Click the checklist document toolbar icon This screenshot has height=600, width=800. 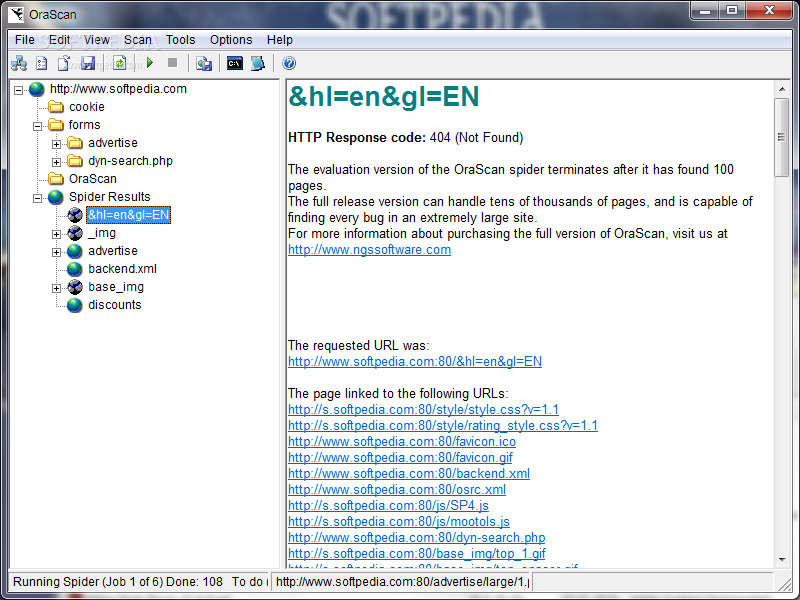pyautogui.click(x=42, y=63)
